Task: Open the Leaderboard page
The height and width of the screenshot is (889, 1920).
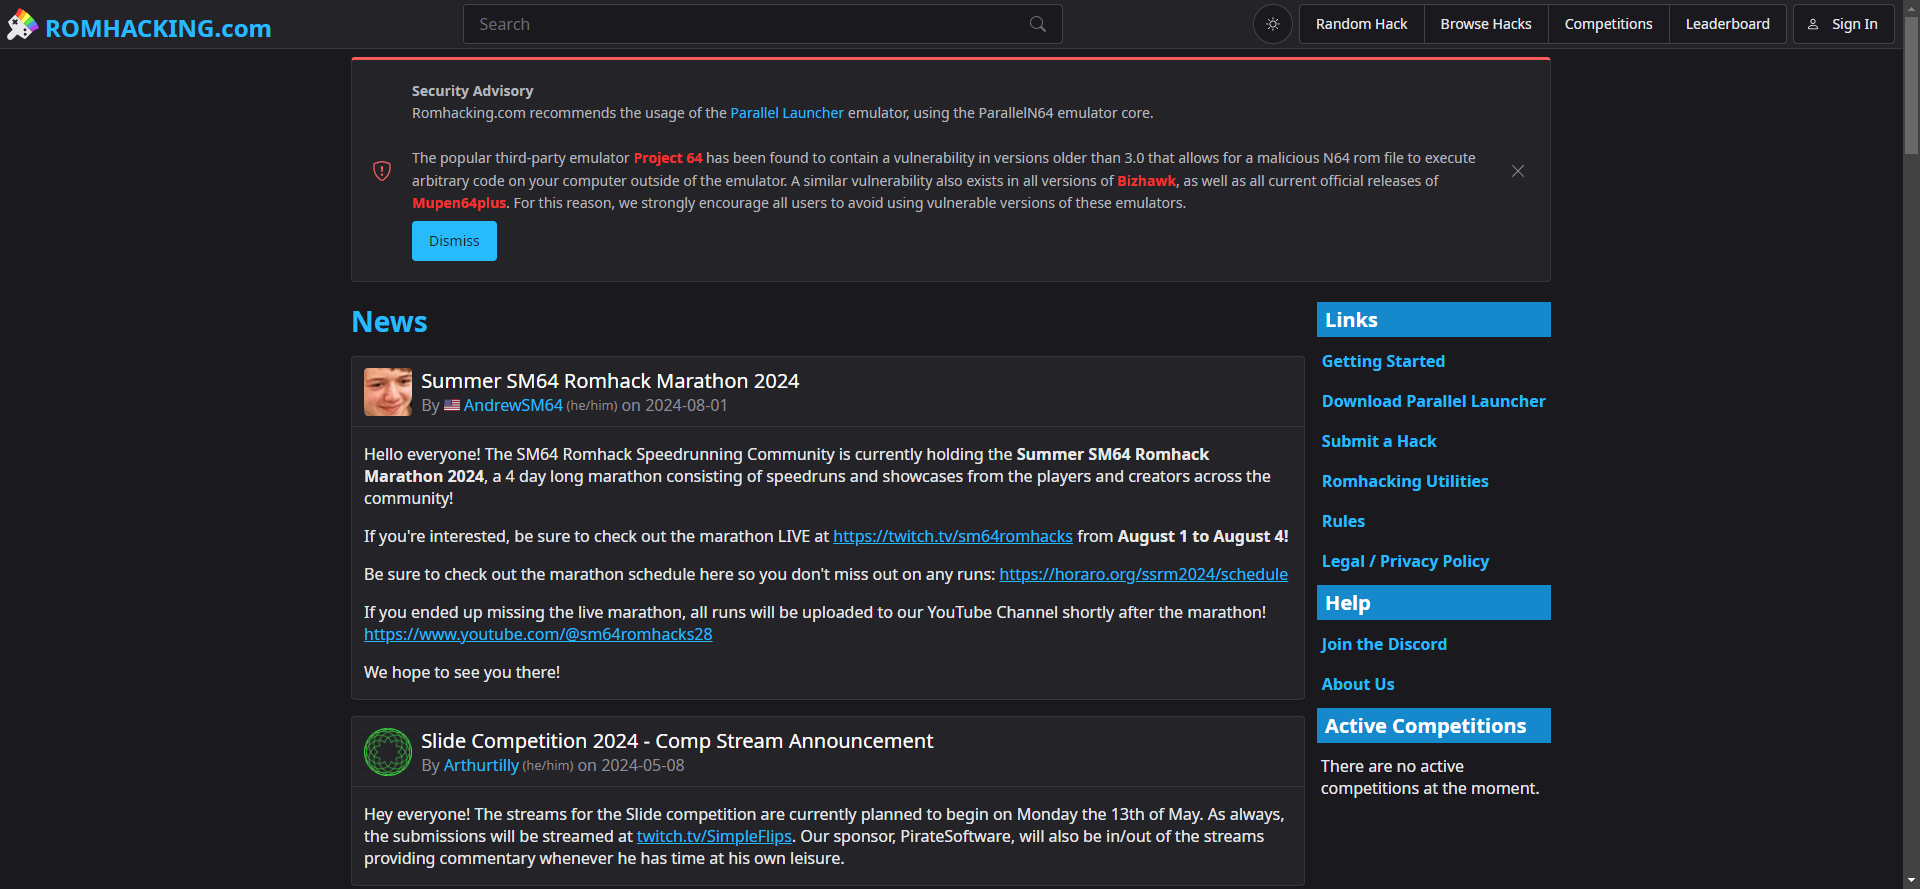Action: point(1727,24)
